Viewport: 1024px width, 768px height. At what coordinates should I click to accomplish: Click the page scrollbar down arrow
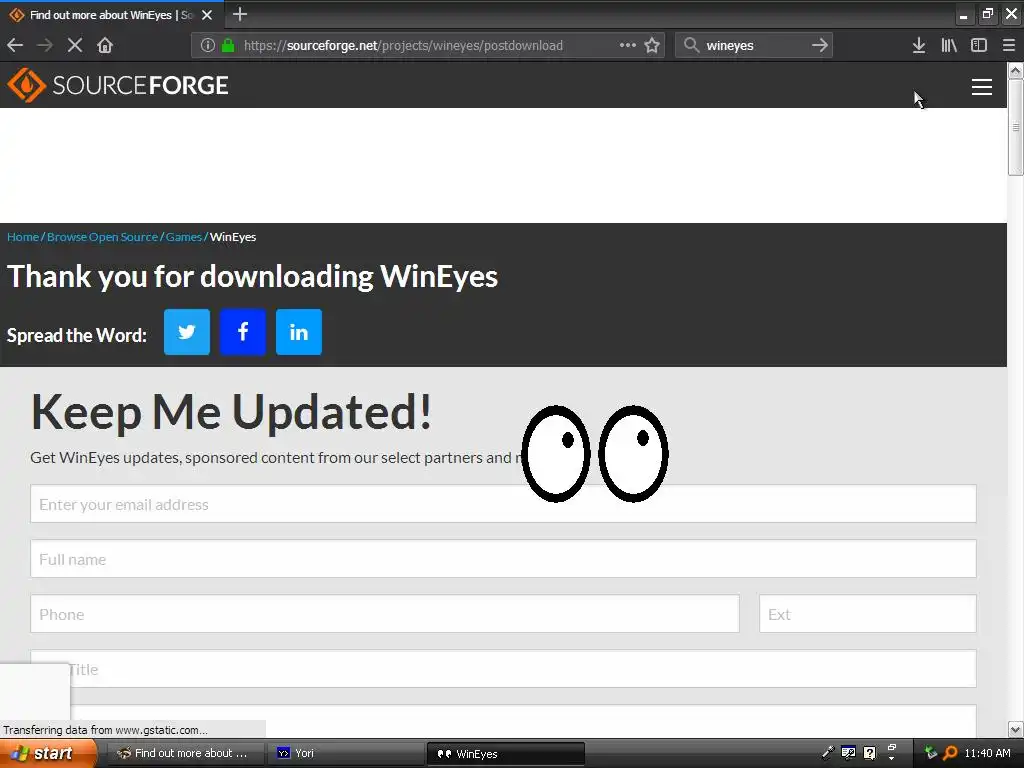tap(1015, 729)
